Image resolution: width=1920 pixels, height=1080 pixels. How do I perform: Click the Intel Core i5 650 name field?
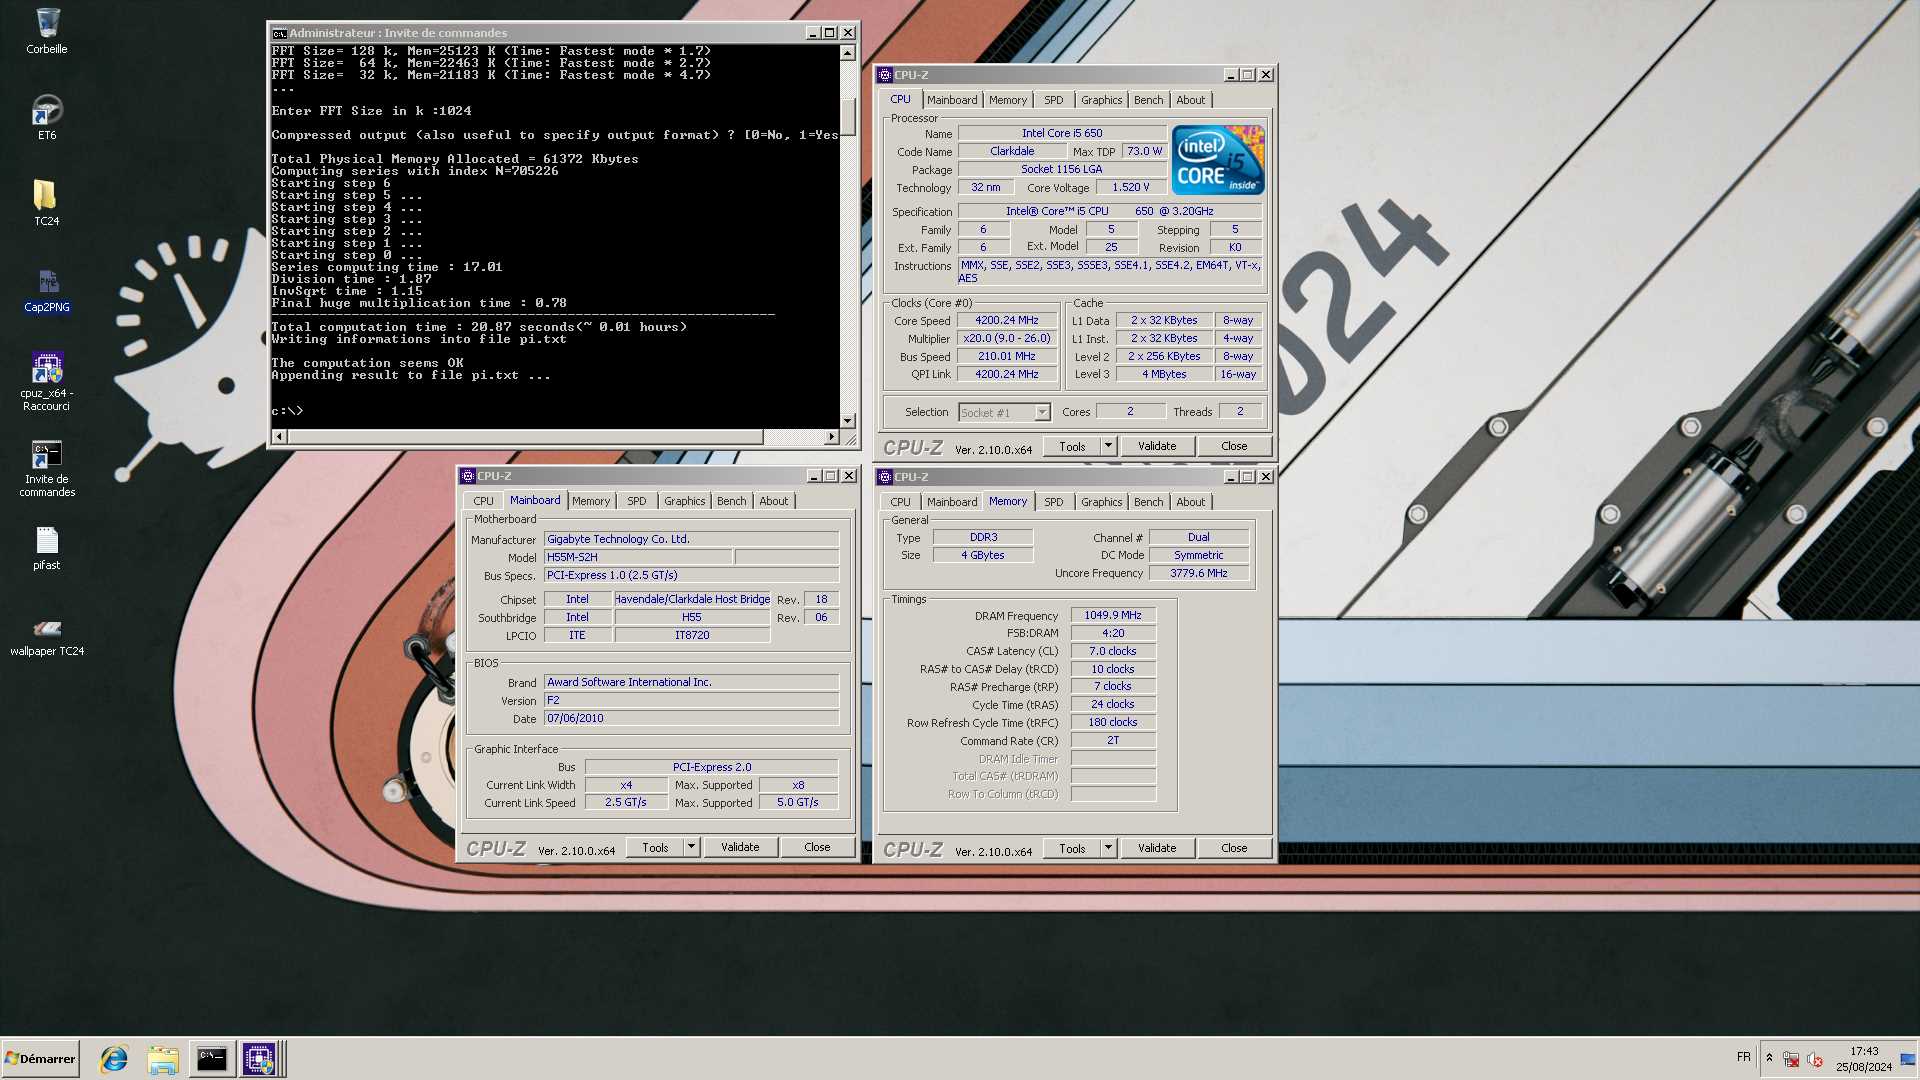pos(1062,133)
